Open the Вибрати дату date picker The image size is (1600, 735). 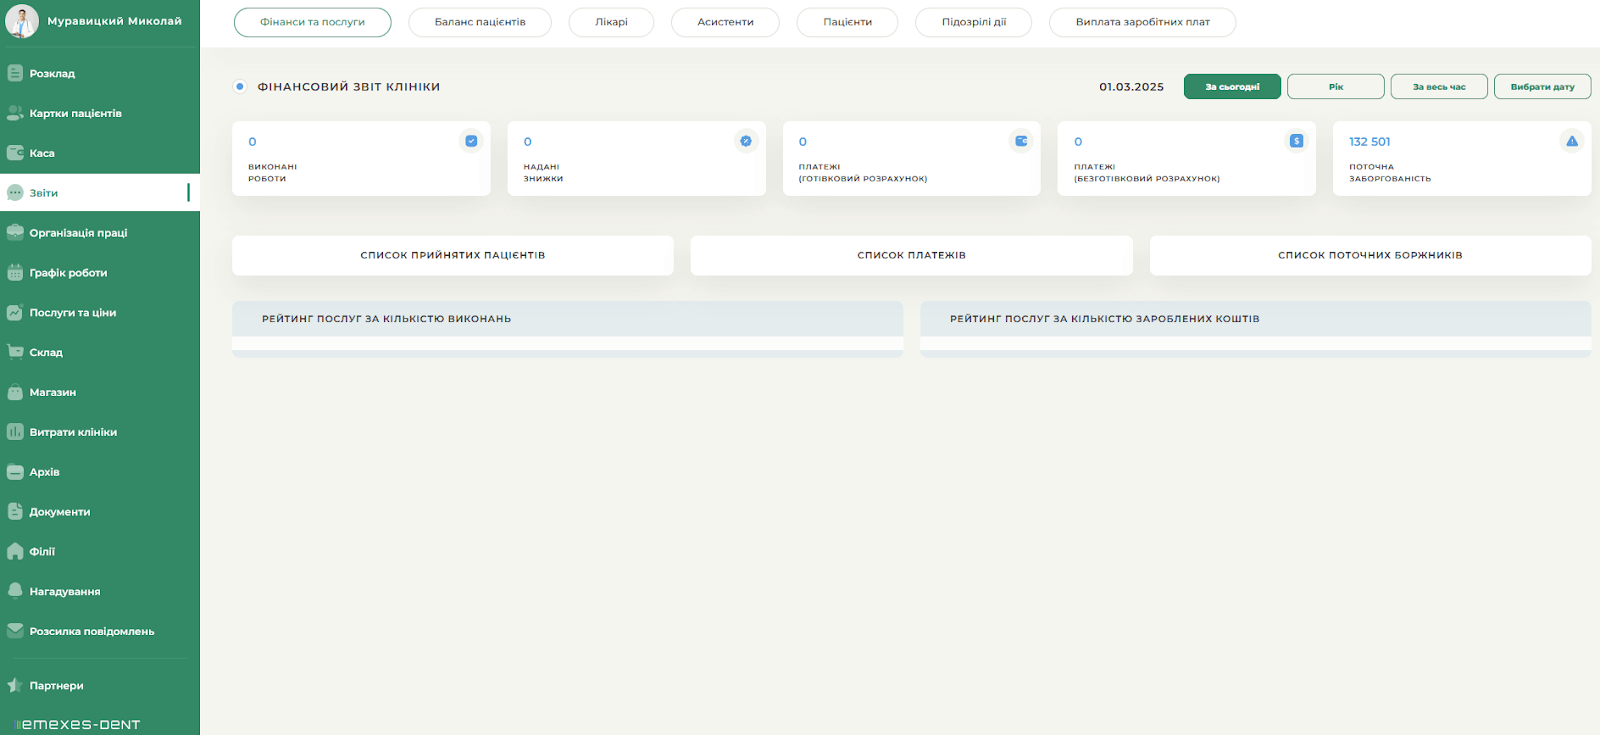click(1541, 87)
